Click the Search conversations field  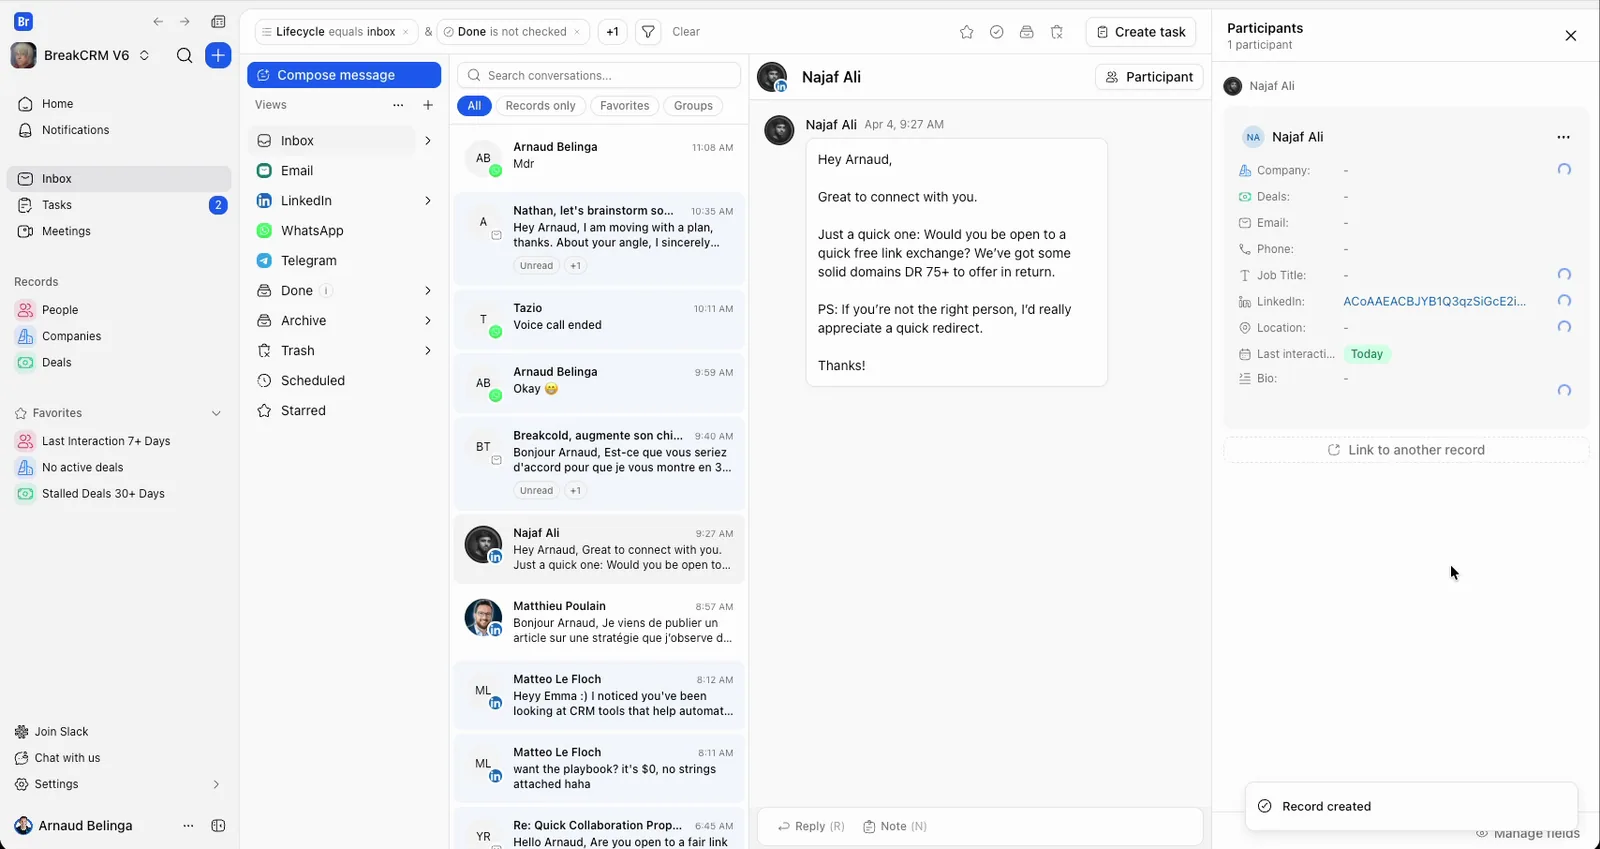(599, 75)
